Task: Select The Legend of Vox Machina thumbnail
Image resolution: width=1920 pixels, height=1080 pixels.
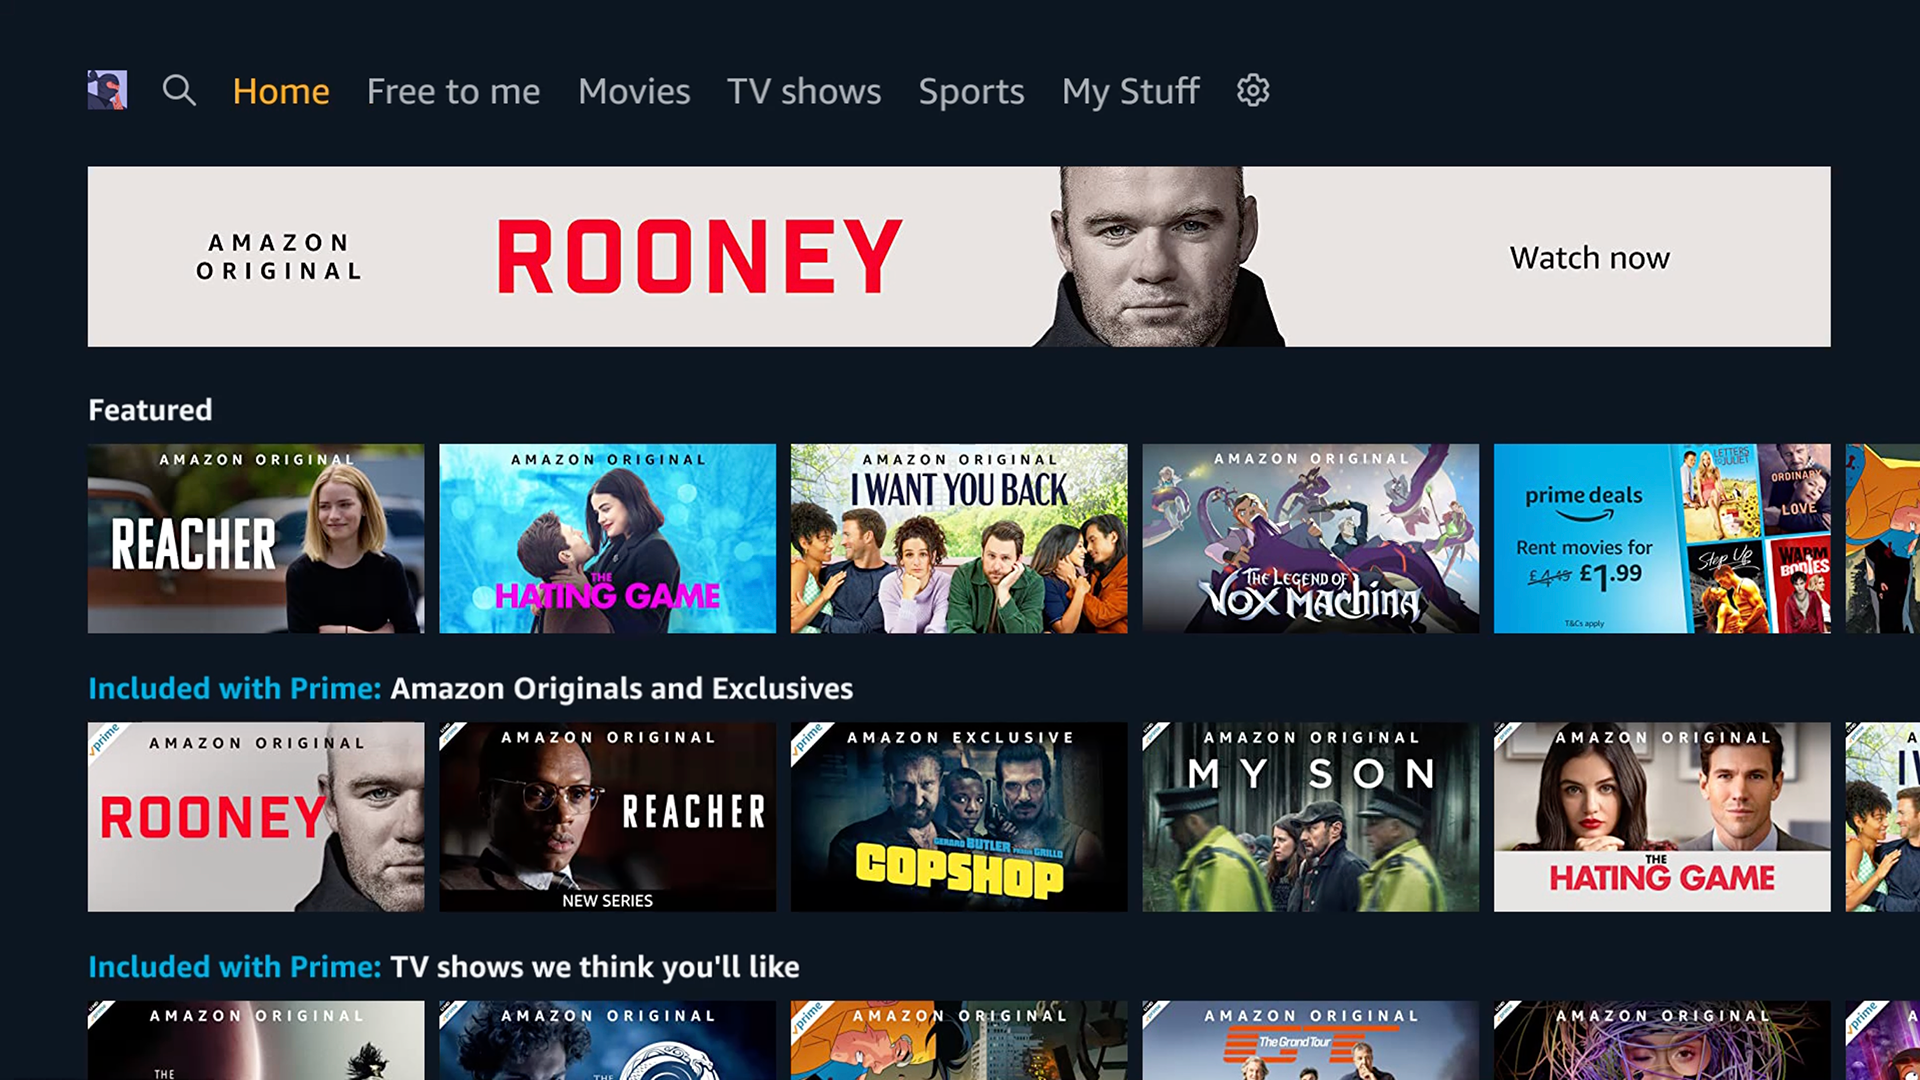Action: coord(1309,539)
